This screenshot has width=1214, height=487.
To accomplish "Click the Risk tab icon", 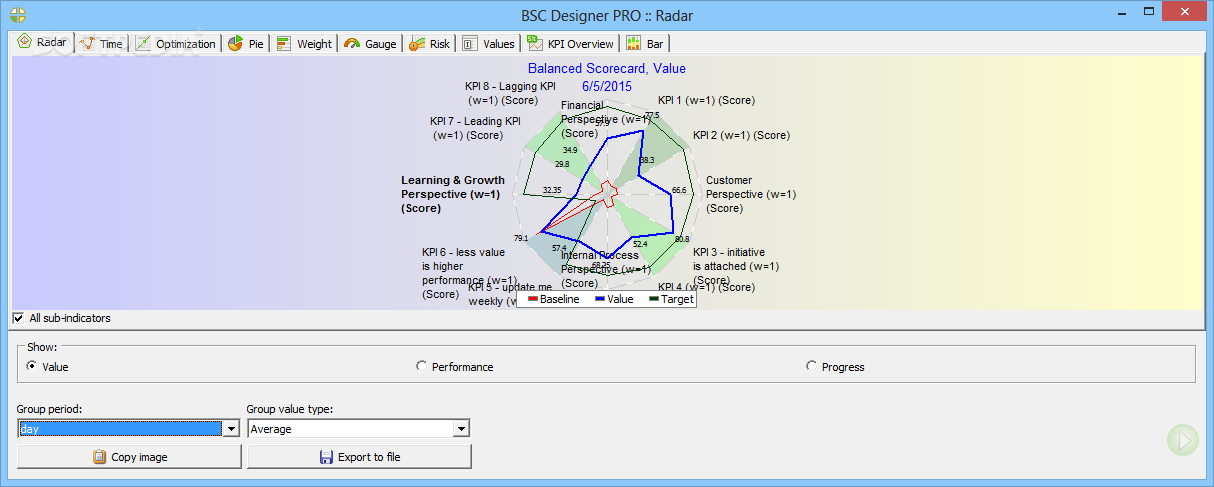I will pos(417,43).
